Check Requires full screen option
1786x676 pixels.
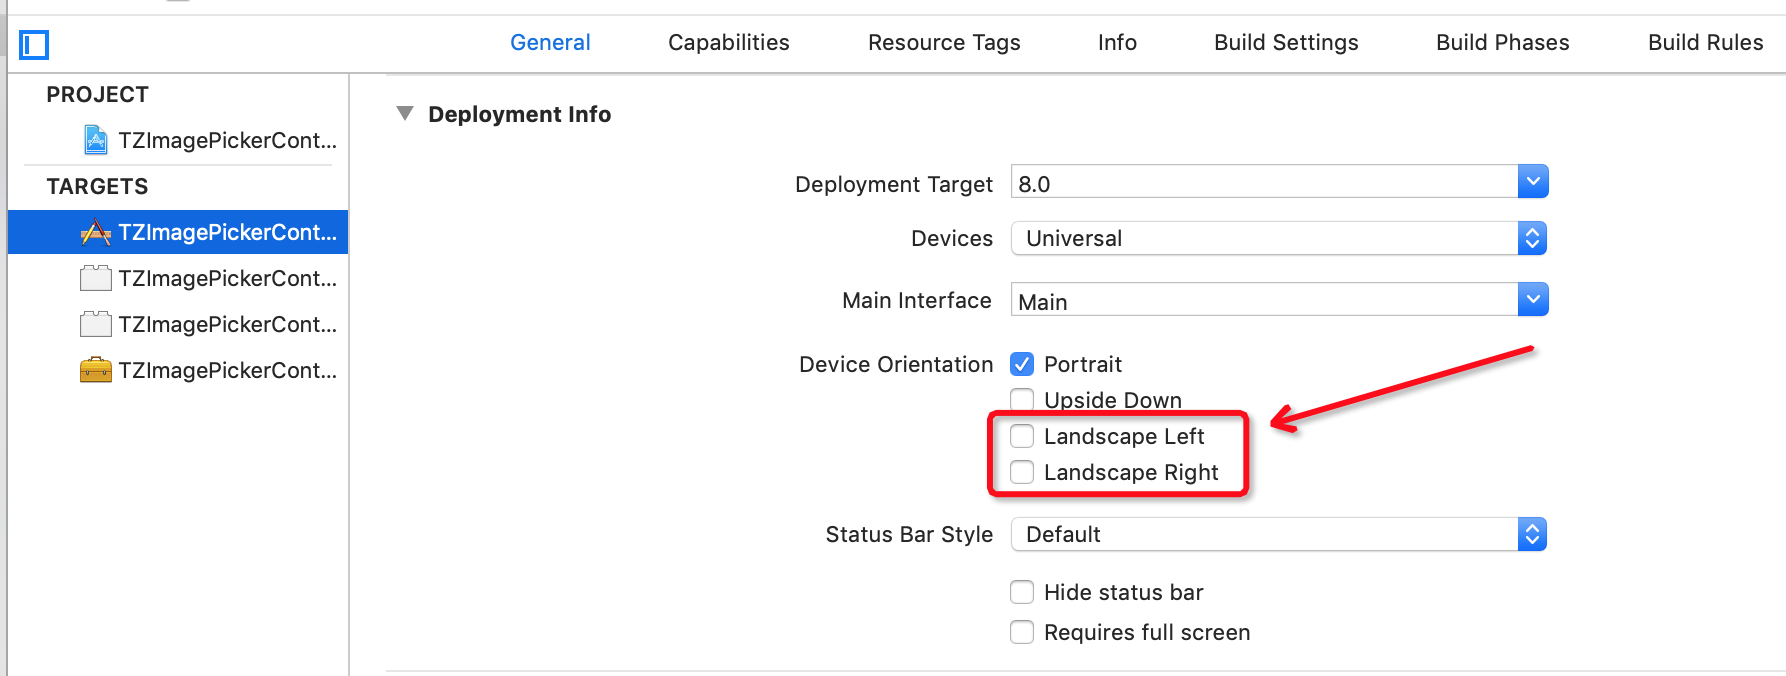click(1022, 632)
